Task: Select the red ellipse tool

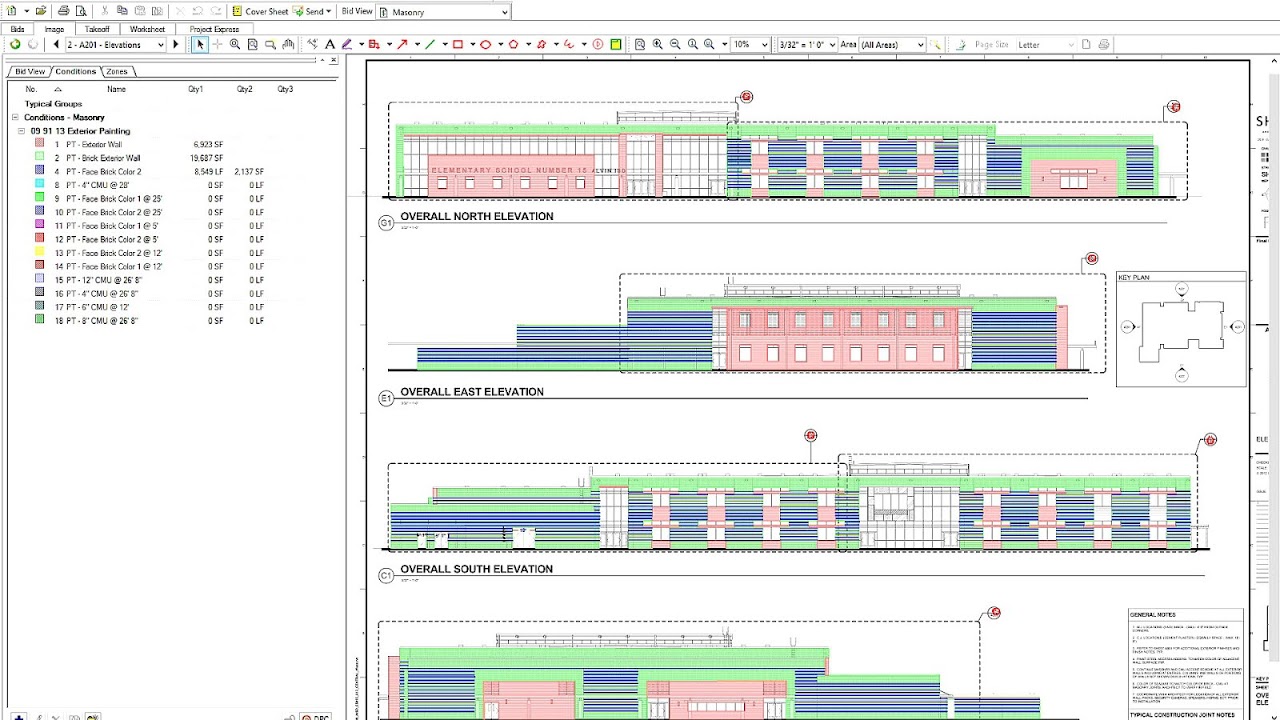Action: [485, 44]
